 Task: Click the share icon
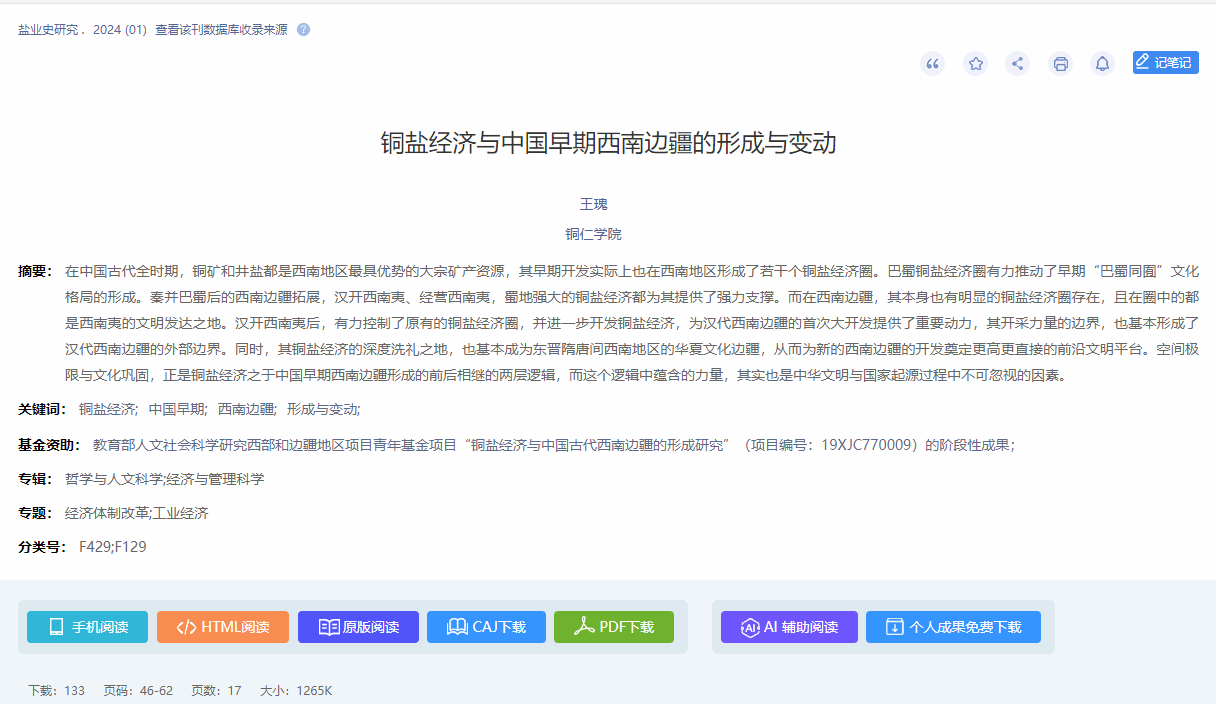coord(1017,64)
